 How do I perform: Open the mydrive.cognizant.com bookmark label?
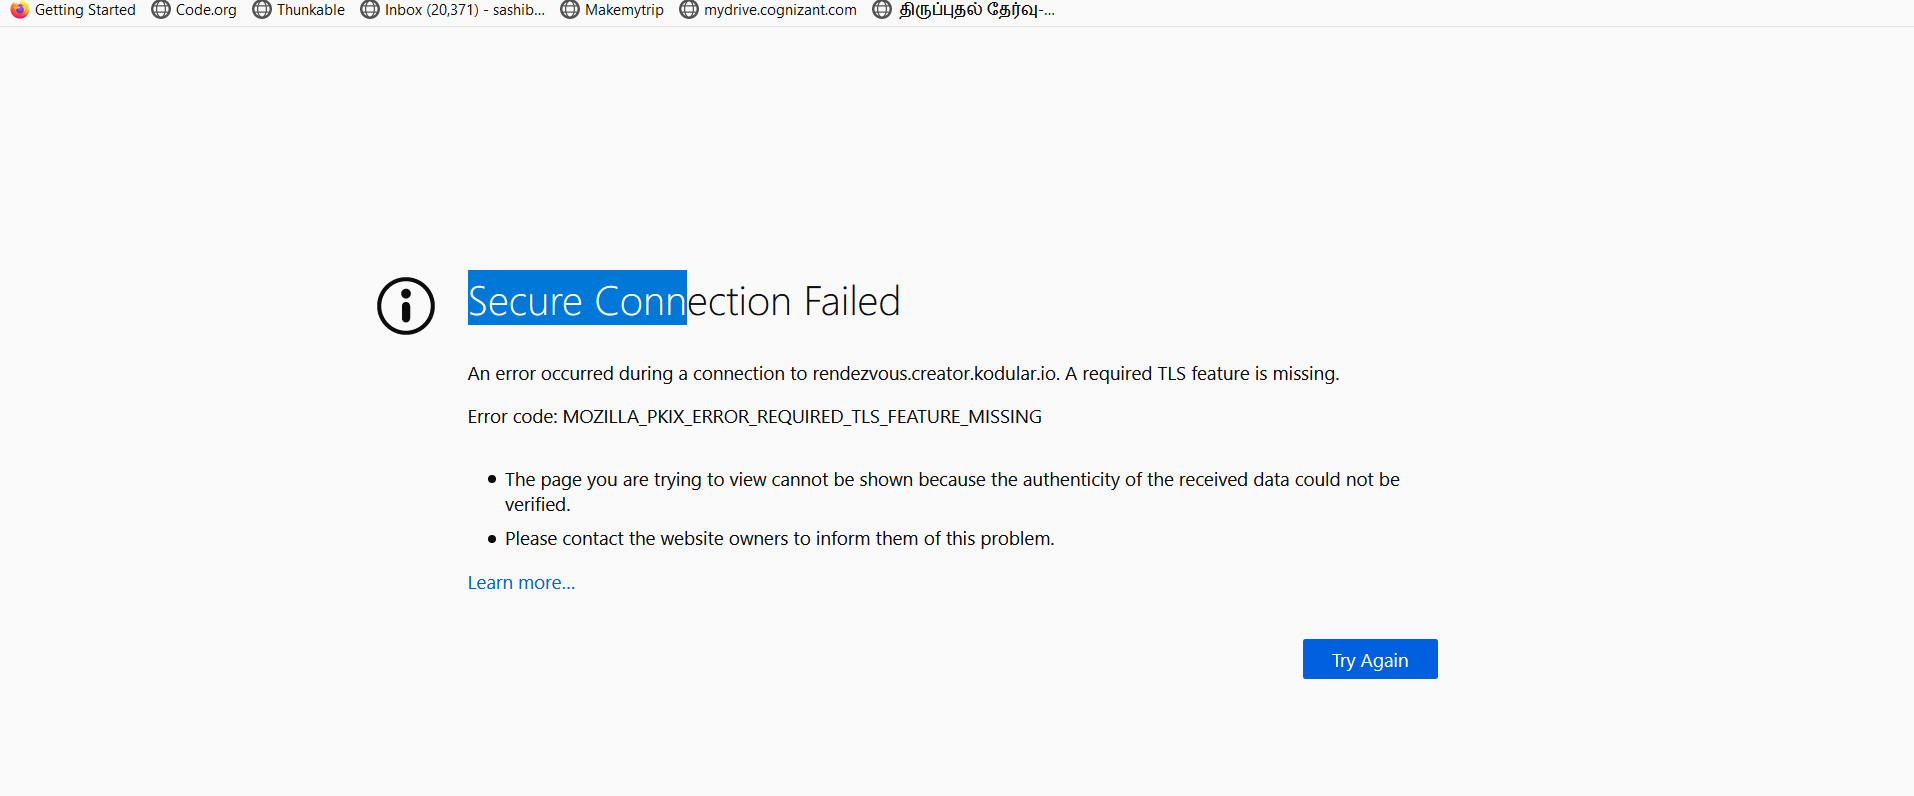(780, 10)
